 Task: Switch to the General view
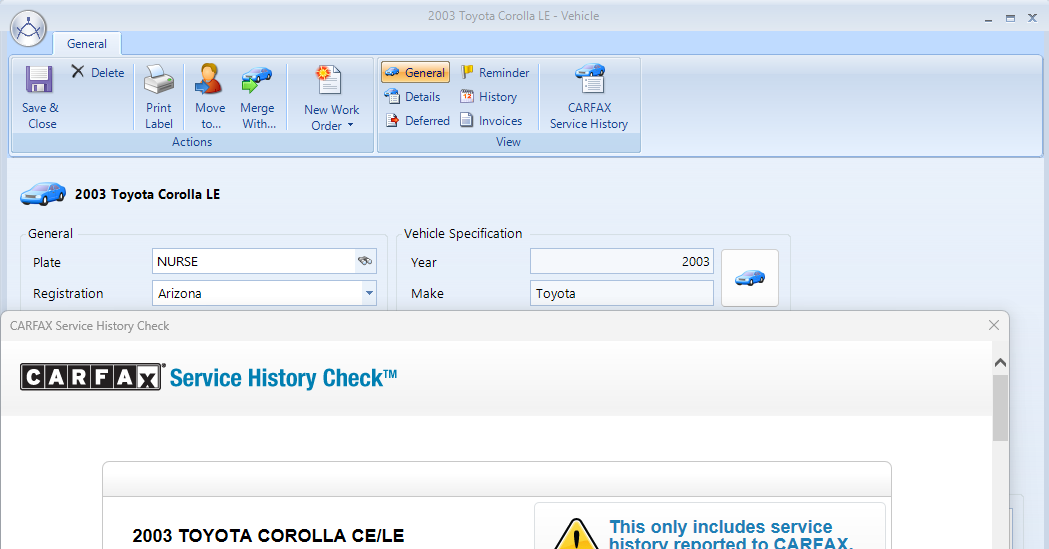[x=415, y=72]
